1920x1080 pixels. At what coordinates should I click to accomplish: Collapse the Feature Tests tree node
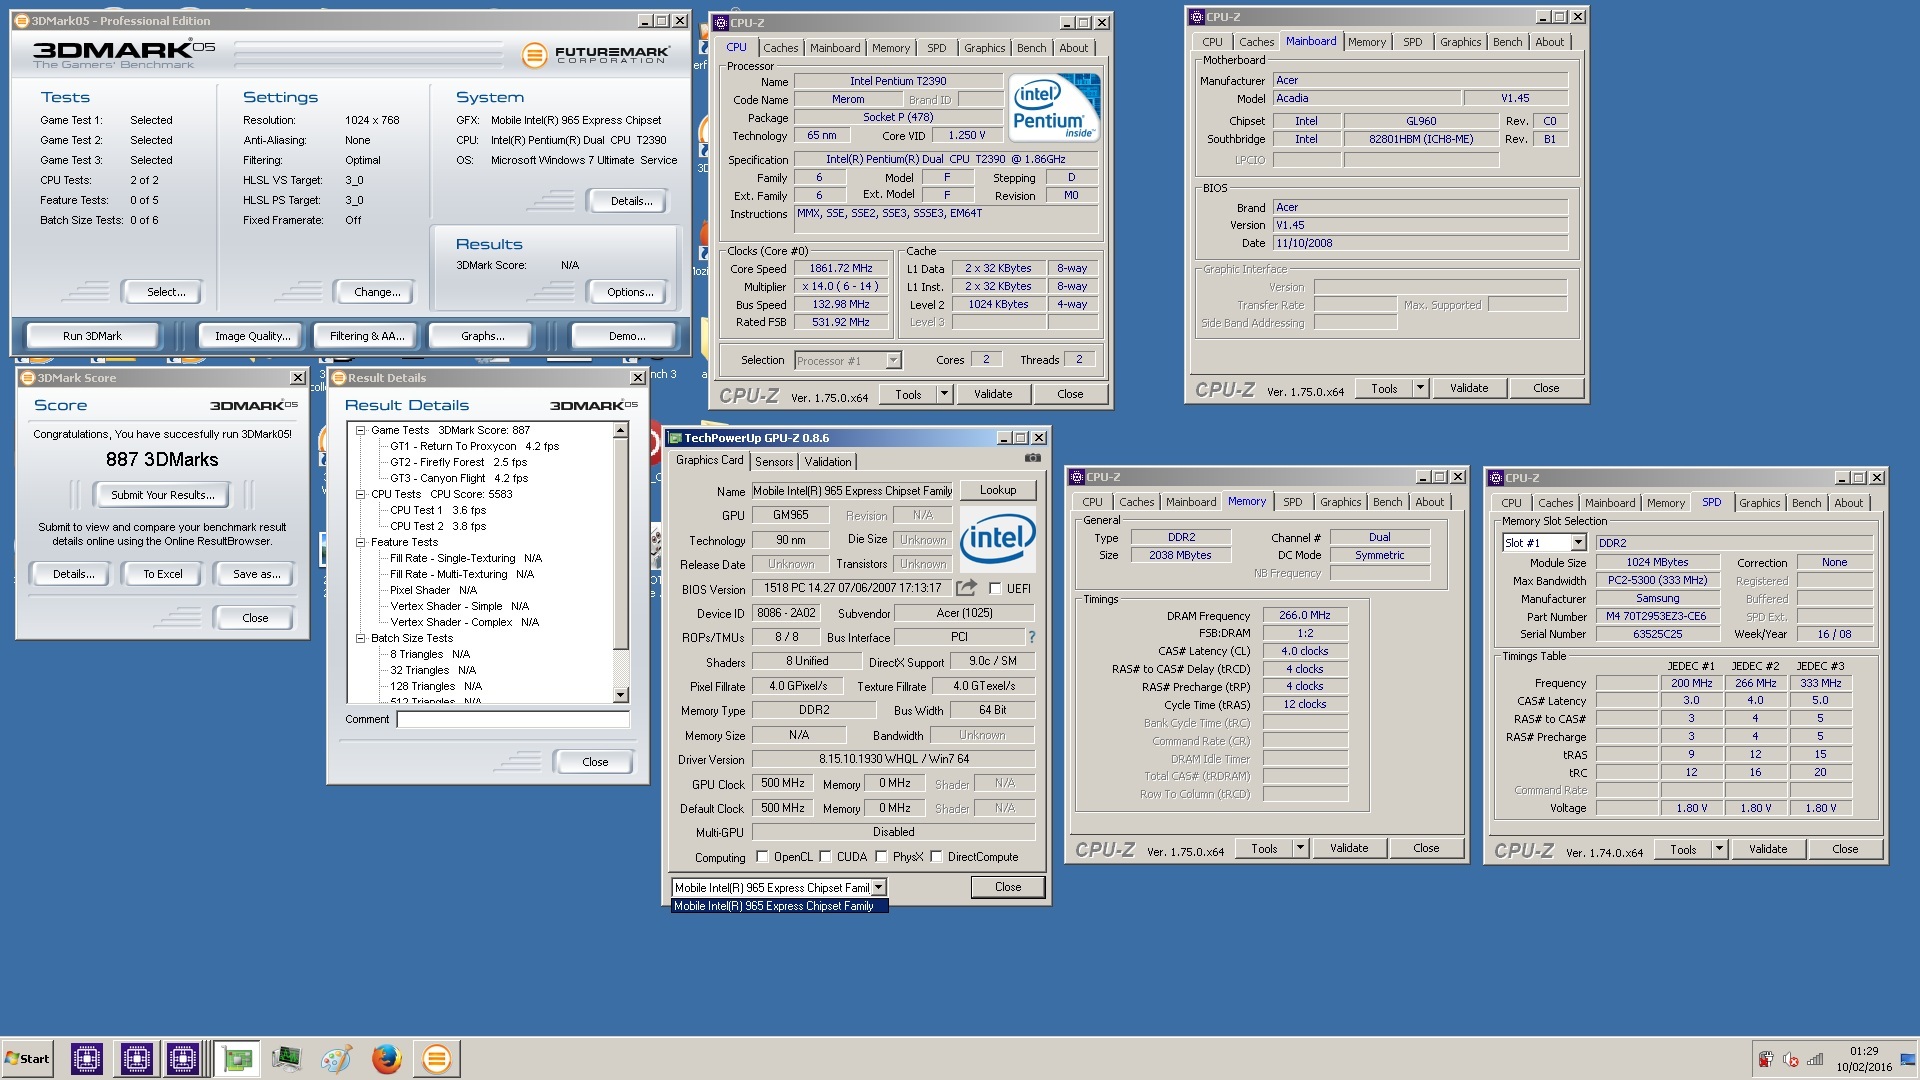(x=360, y=542)
